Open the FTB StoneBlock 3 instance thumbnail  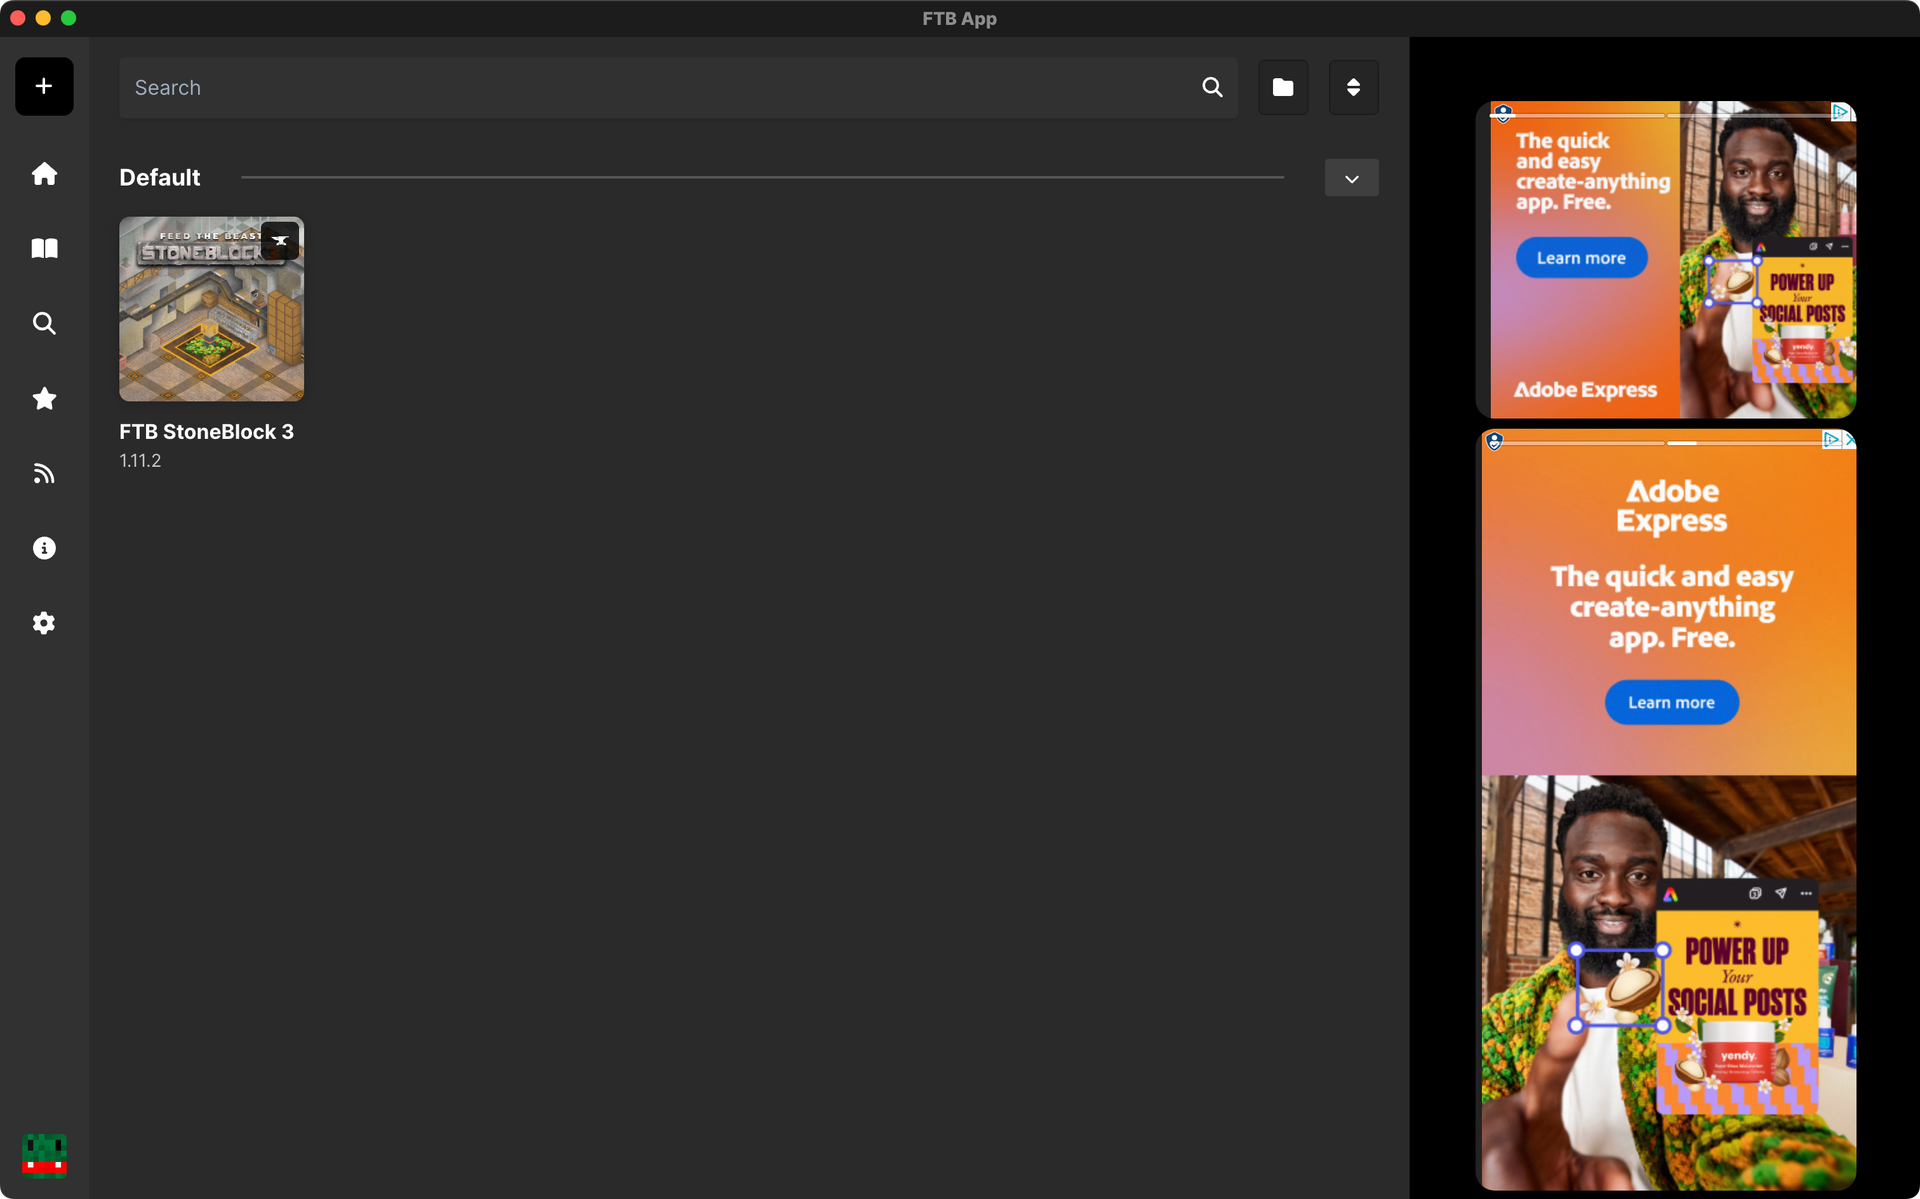point(211,309)
